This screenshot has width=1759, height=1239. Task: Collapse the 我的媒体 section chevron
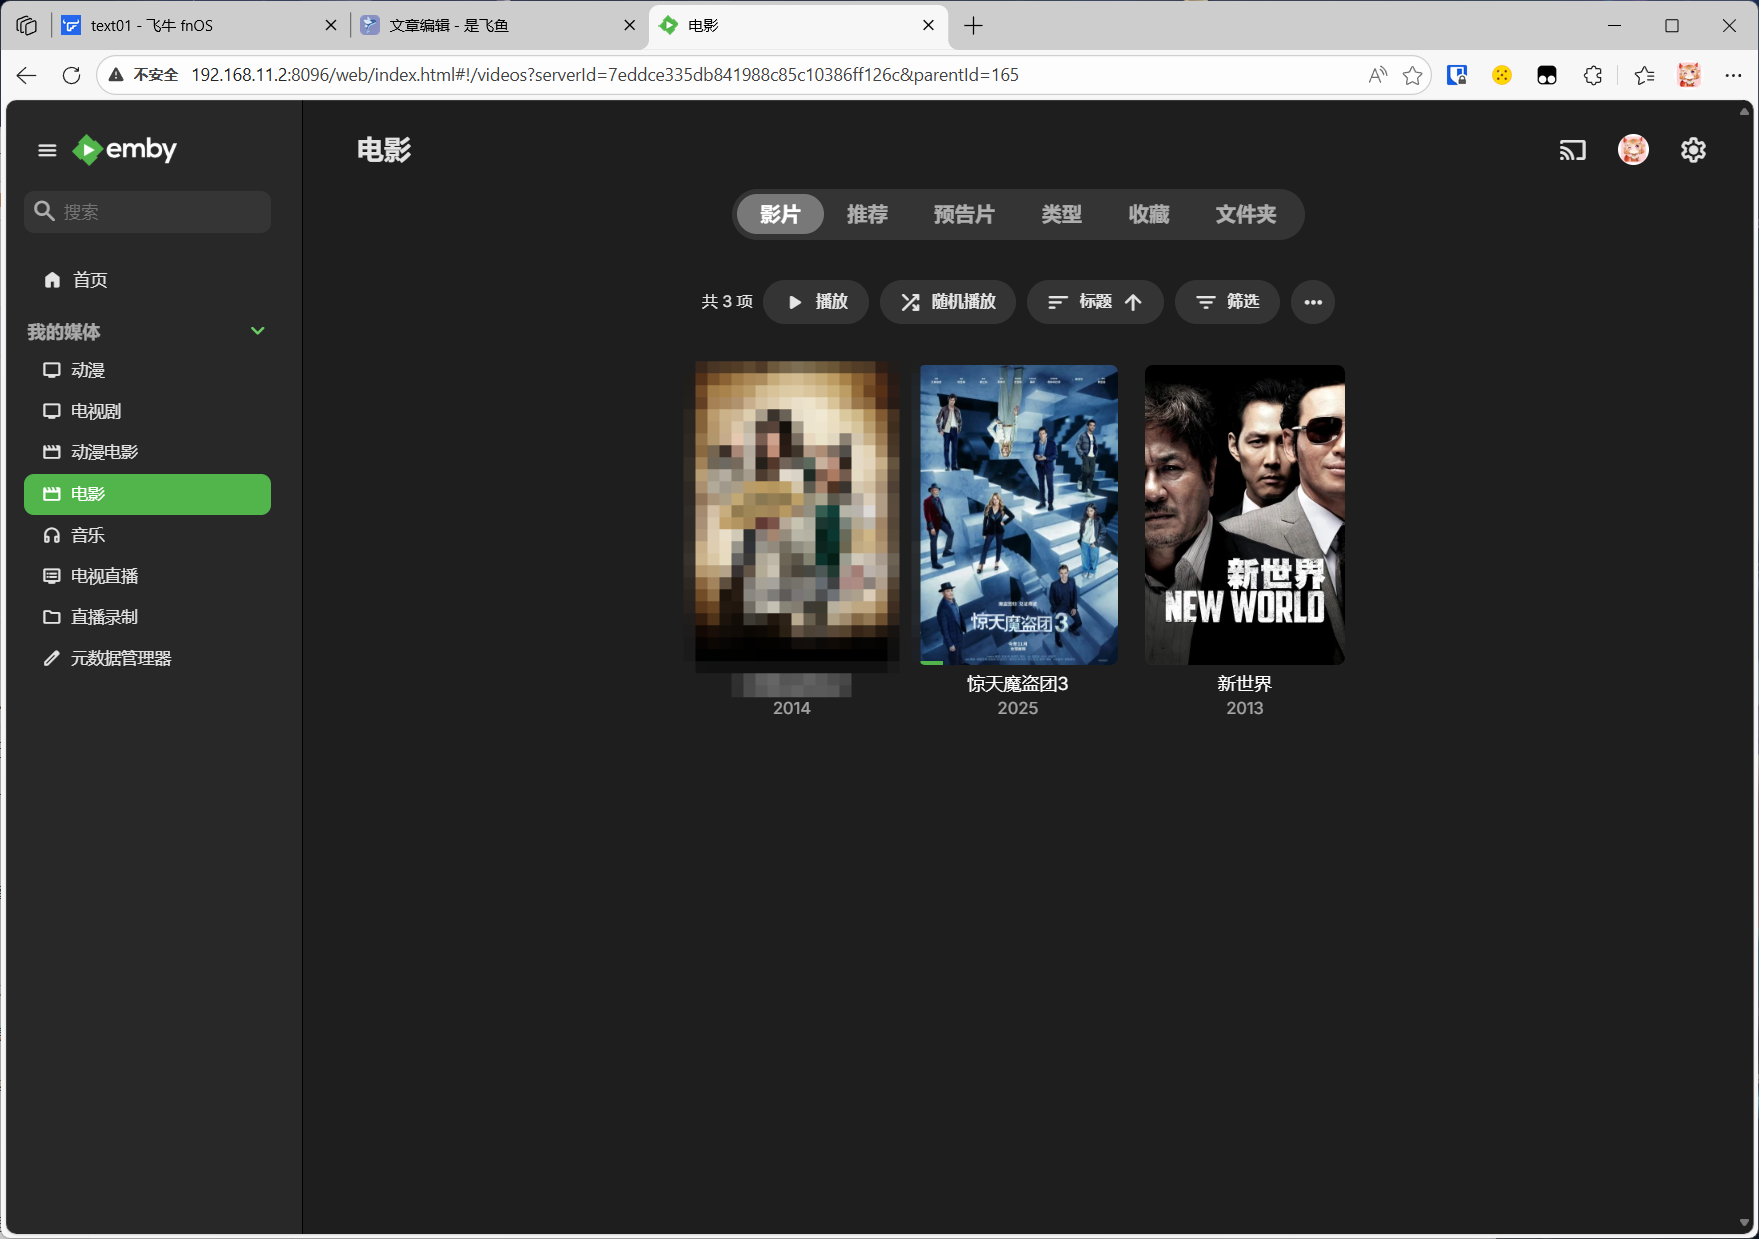tap(257, 331)
